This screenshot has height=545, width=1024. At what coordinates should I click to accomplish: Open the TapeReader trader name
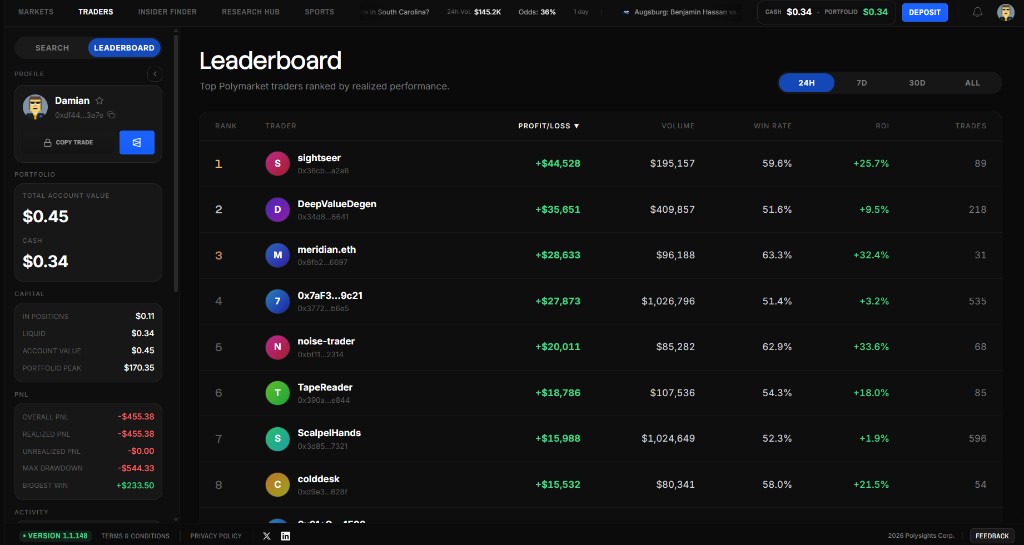click(325, 387)
